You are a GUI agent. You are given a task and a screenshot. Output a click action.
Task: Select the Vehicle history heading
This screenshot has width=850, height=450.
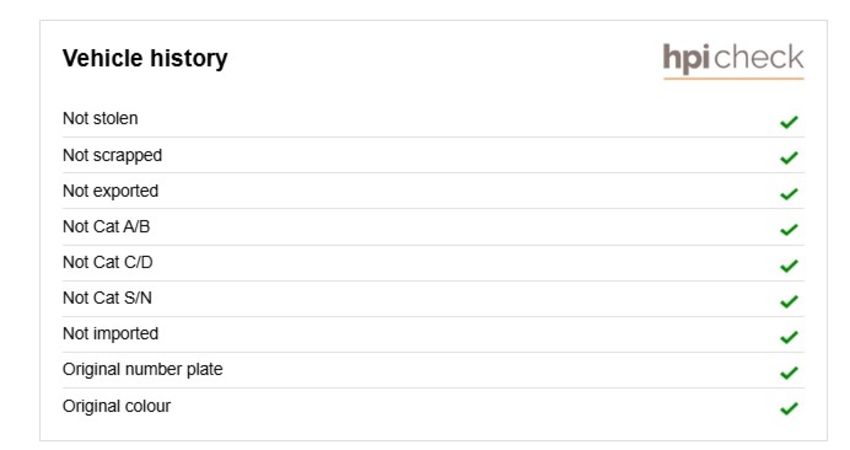point(145,59)
